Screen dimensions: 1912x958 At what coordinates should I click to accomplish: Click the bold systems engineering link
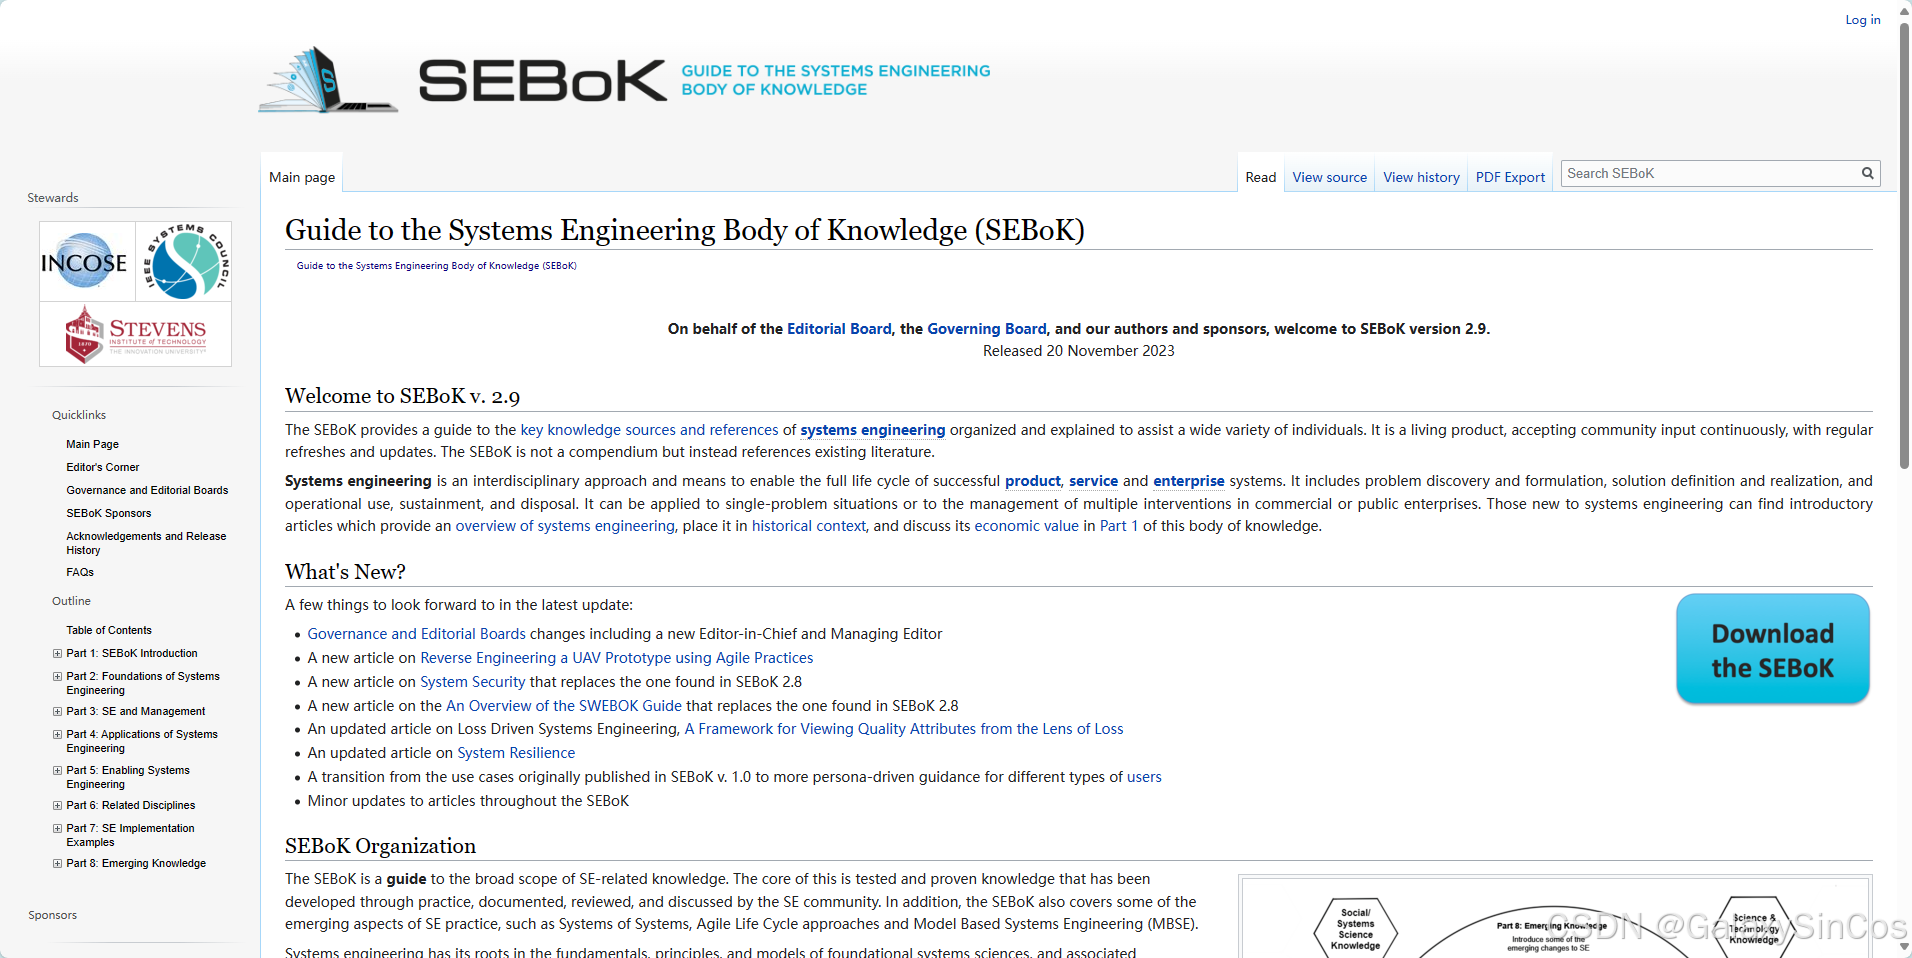coord(873,430)
